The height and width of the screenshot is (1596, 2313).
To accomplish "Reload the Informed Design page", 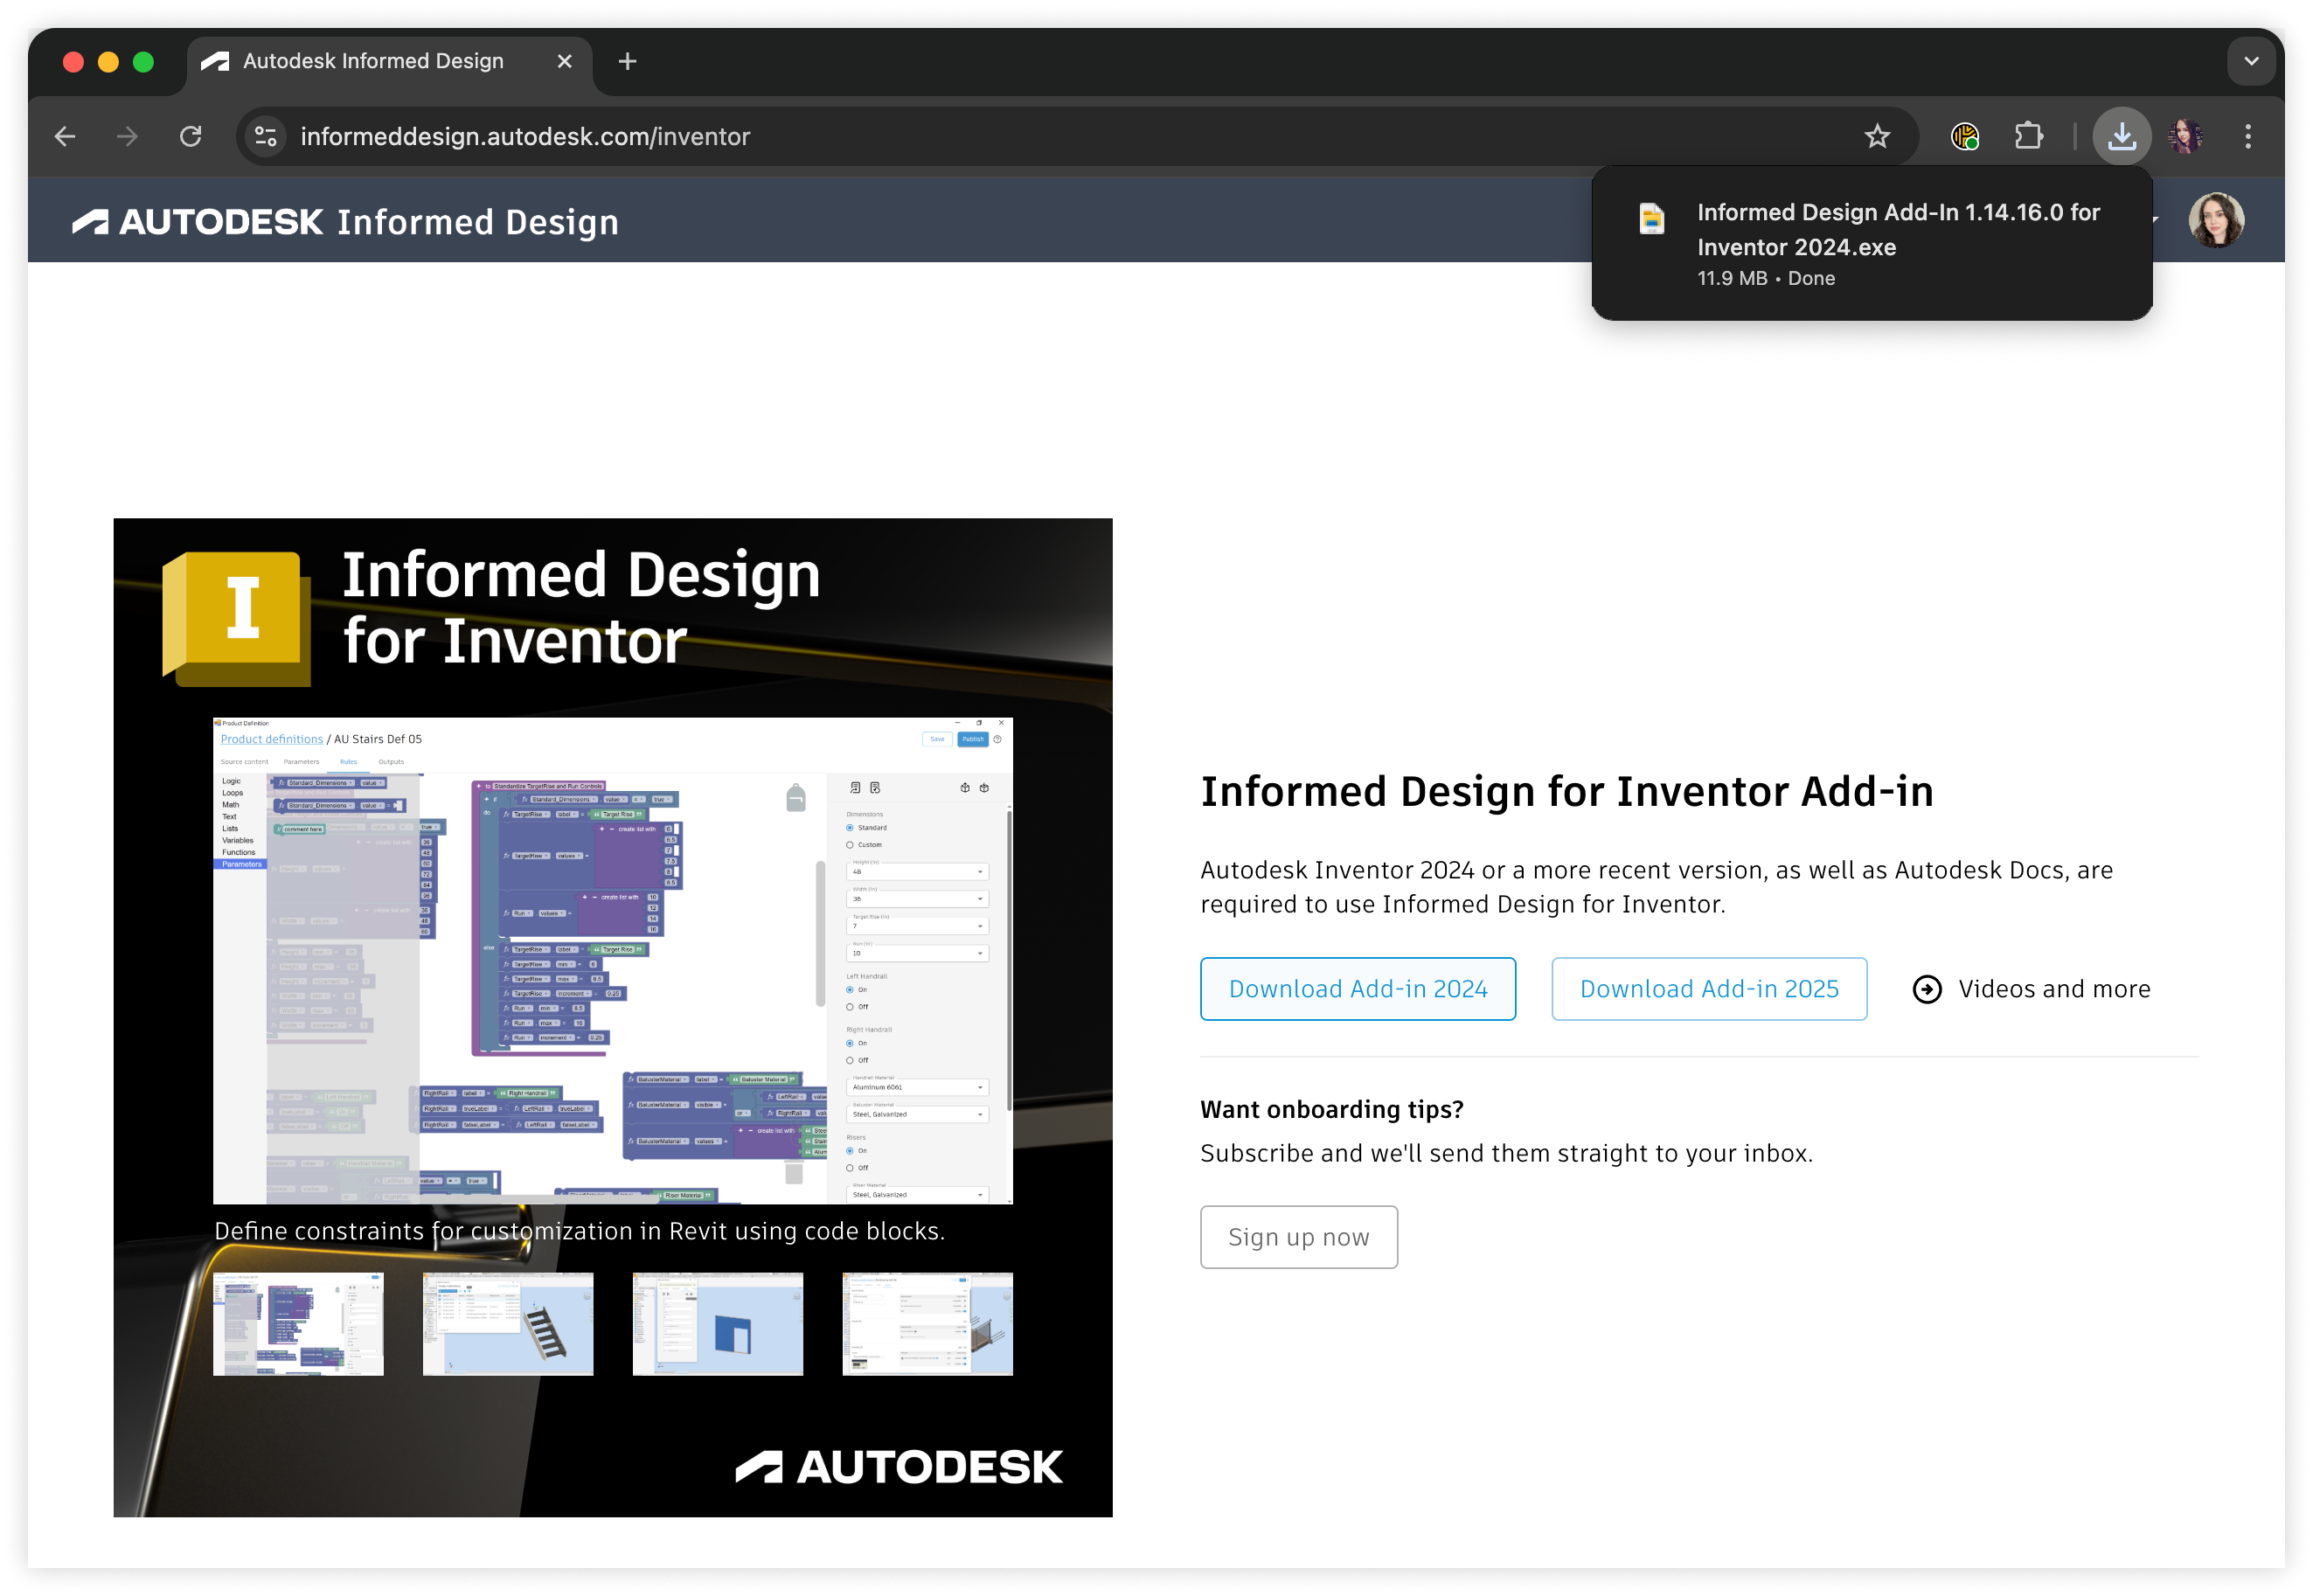I will tap(190, 136).
